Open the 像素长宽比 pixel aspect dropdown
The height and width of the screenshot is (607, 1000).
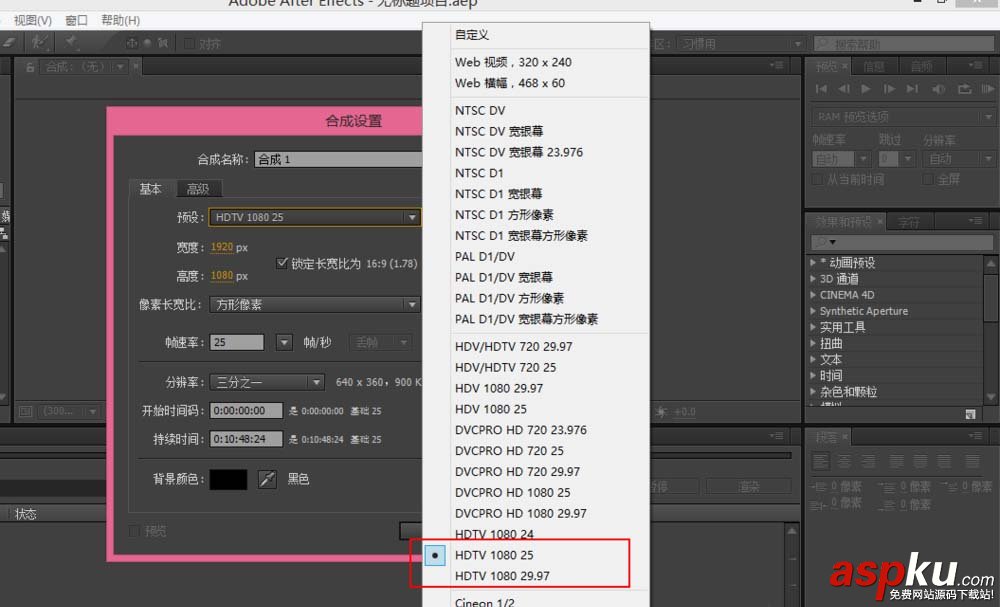314,305
